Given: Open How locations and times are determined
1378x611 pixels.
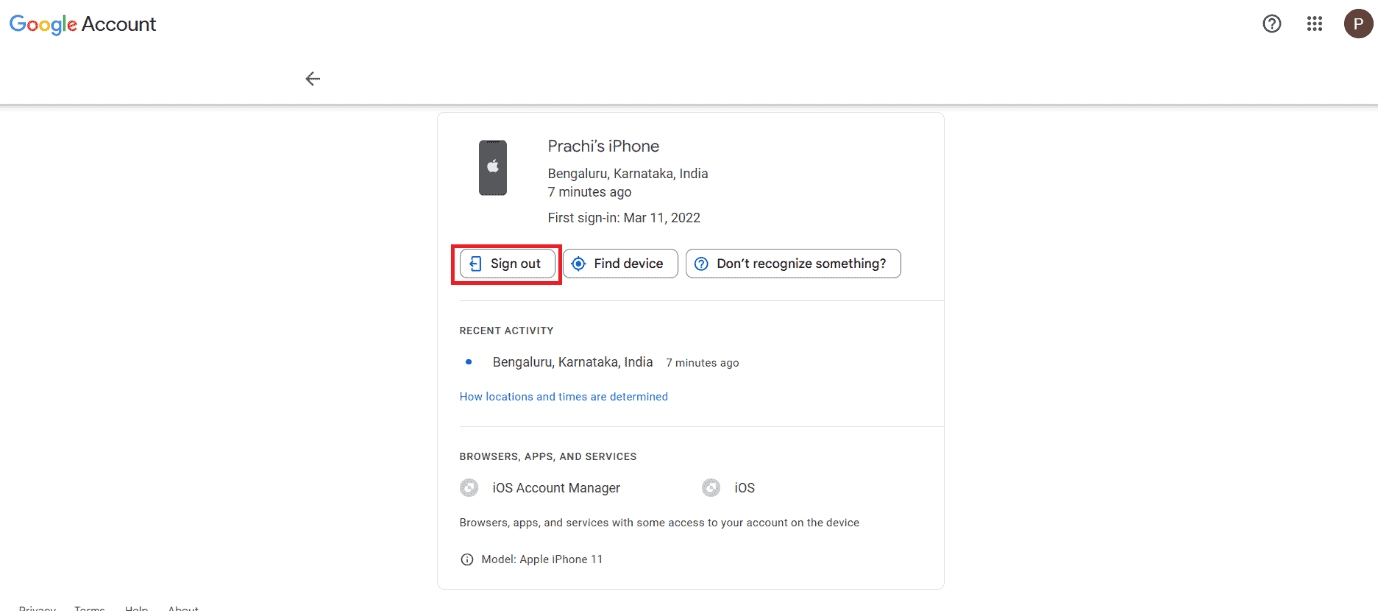Looking at the screenshot, I should [x=563, y=397].
